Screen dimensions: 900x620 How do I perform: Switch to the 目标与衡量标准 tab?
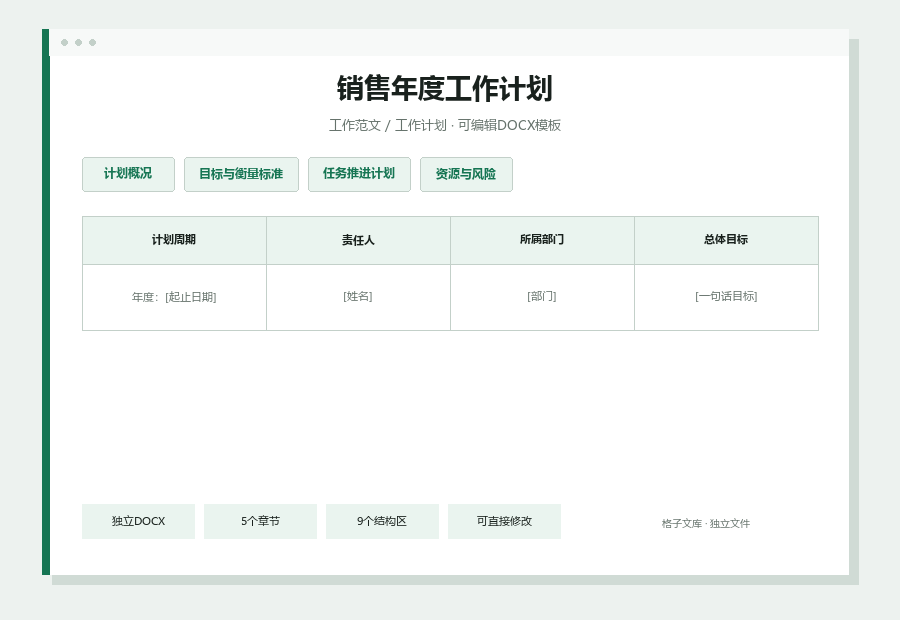[x=241, y=174]
